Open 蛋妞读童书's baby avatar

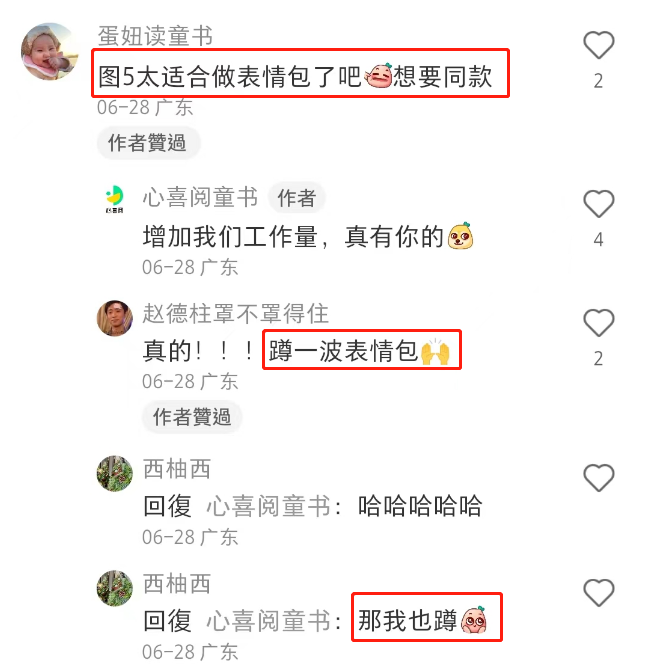(x=50, y=51)
